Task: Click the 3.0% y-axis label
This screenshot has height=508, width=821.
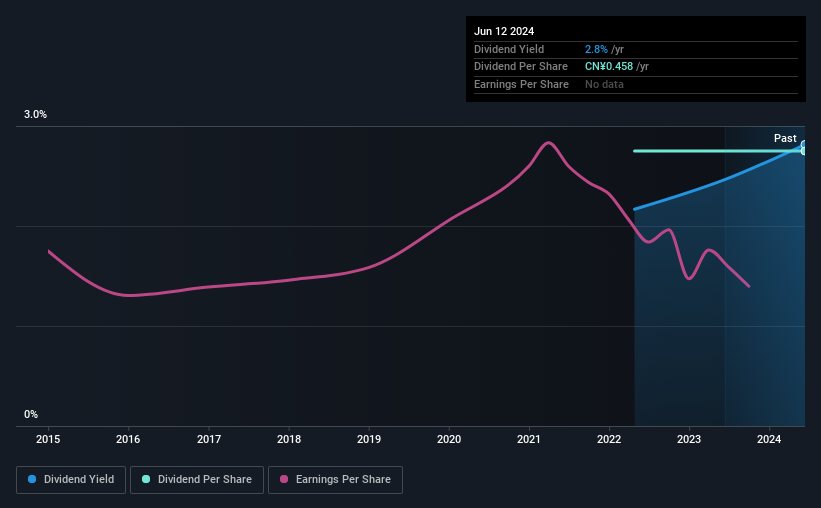Action: pos(35,114)
